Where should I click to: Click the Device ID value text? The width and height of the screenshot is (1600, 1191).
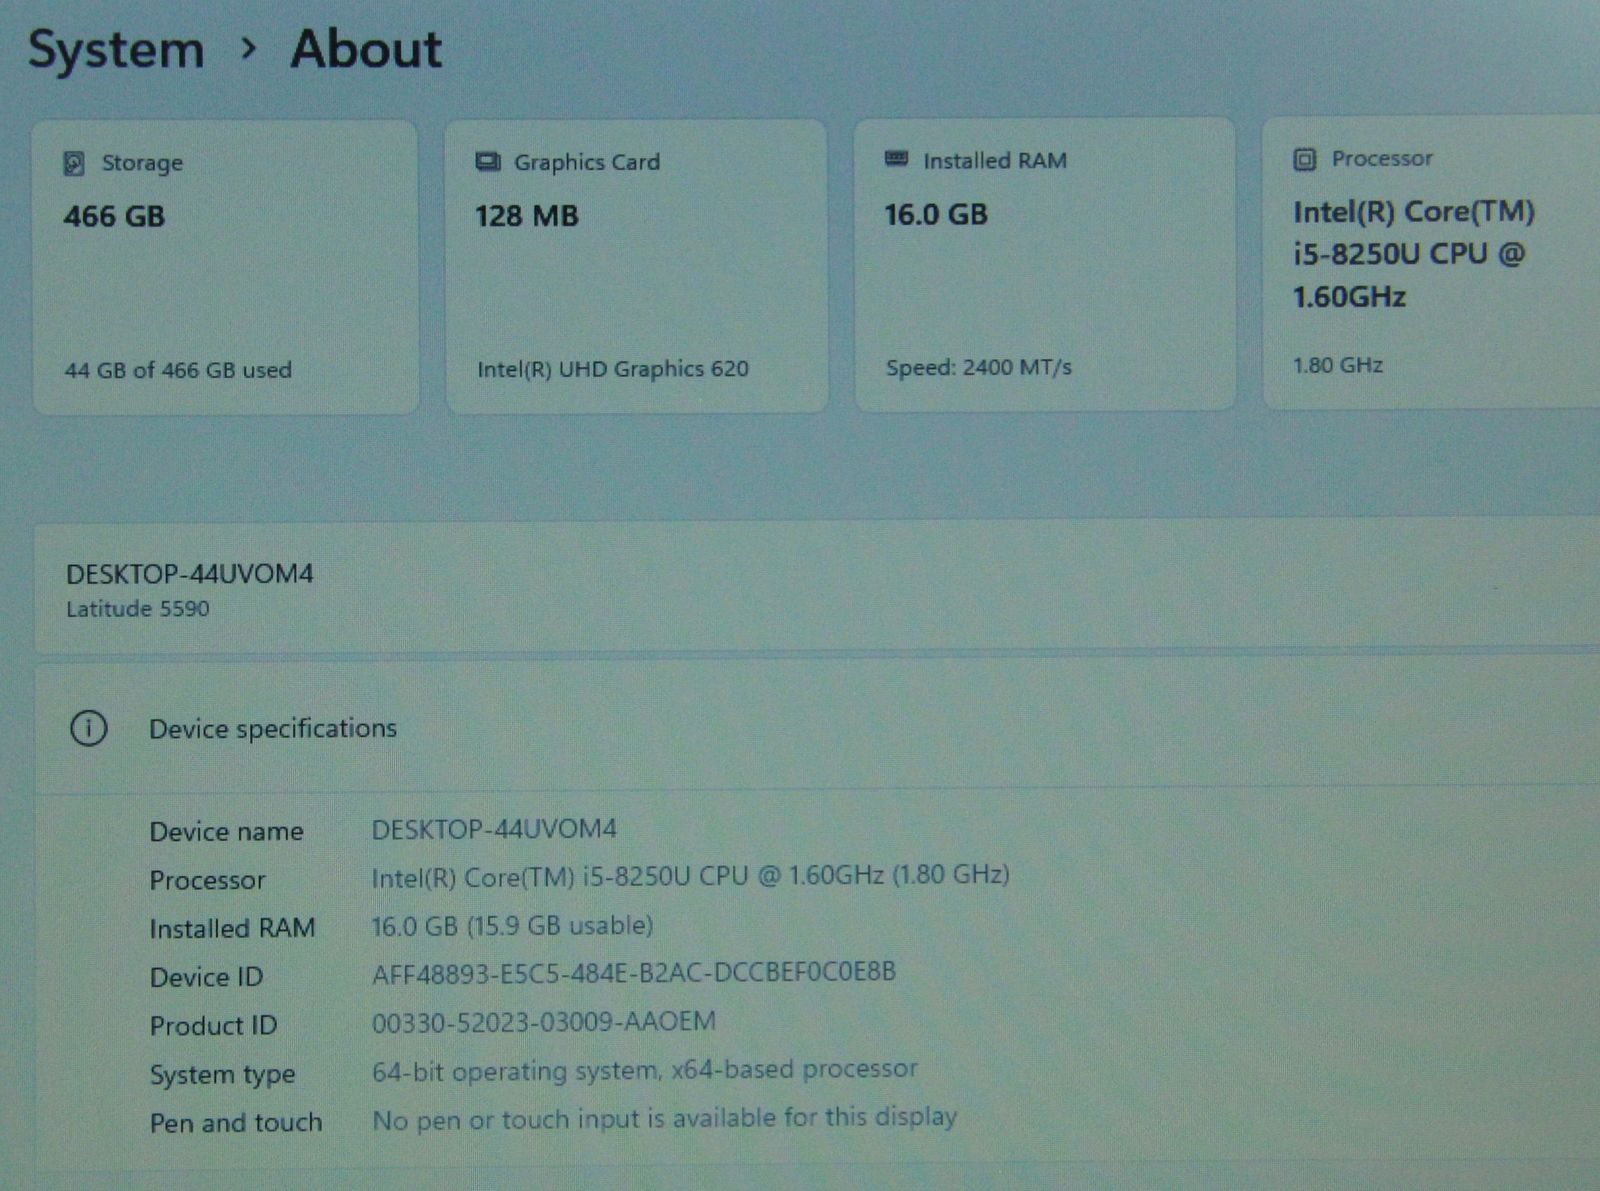[x=633, y=972]
